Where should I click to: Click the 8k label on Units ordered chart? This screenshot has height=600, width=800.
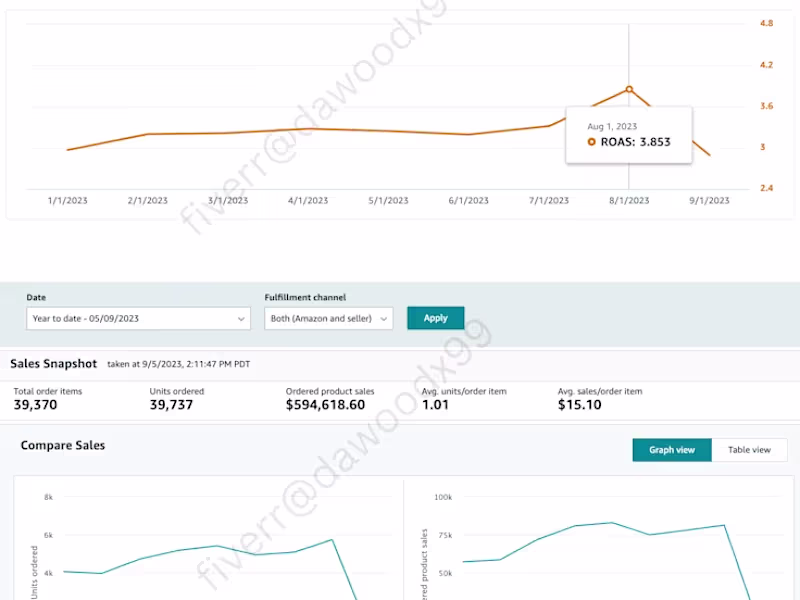pos(48,497)
